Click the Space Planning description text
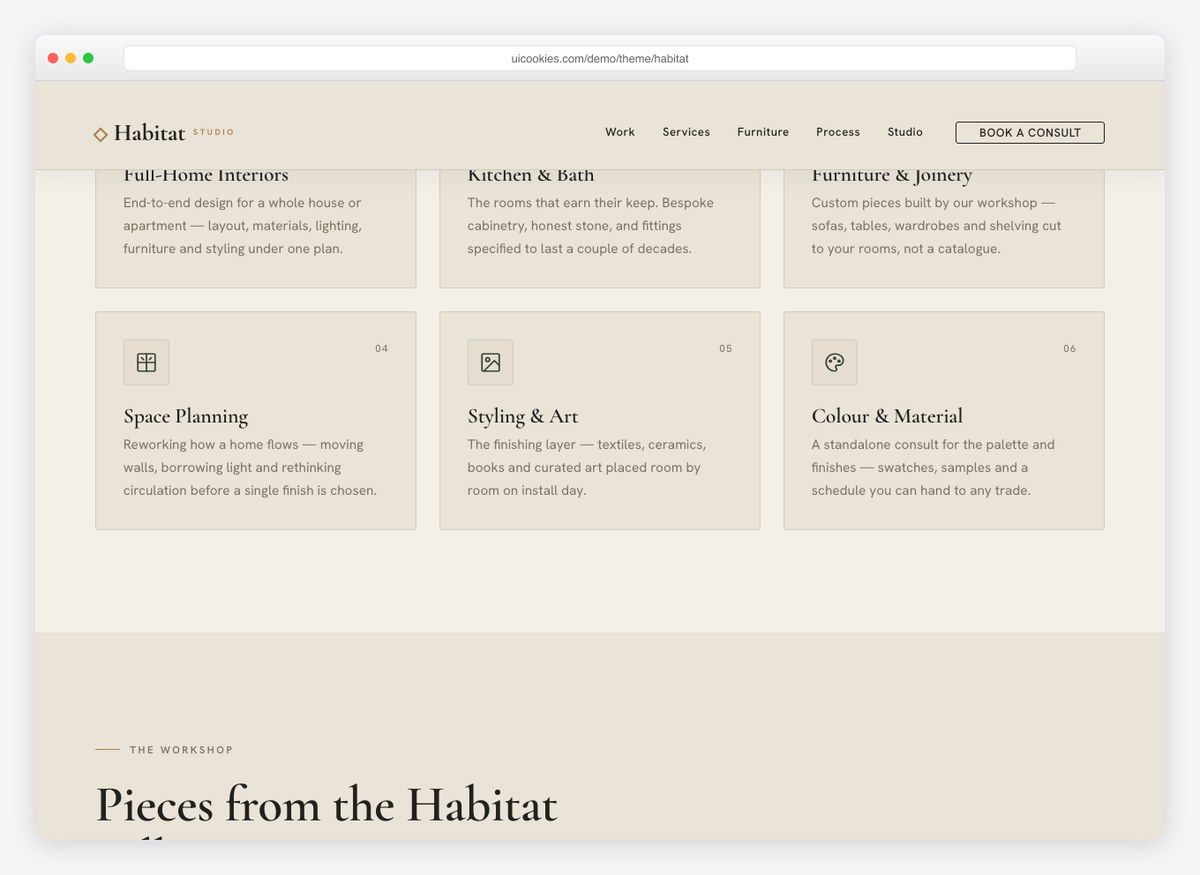 (250, 467)
